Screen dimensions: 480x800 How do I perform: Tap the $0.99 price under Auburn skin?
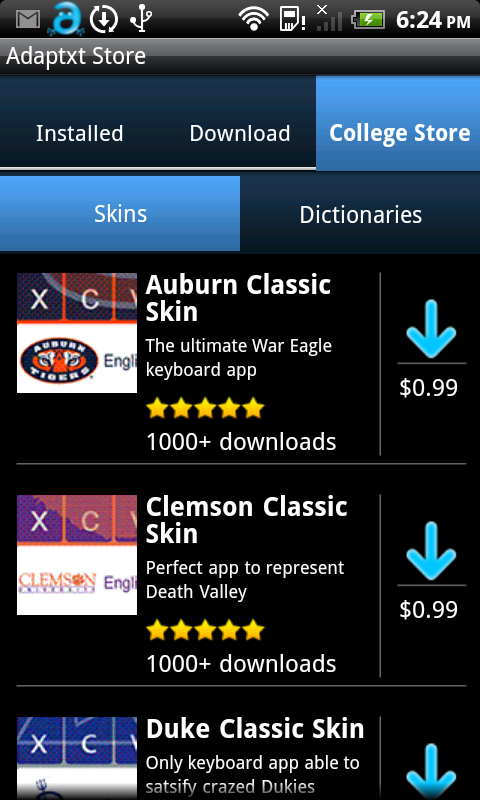[x=428, y=388]
